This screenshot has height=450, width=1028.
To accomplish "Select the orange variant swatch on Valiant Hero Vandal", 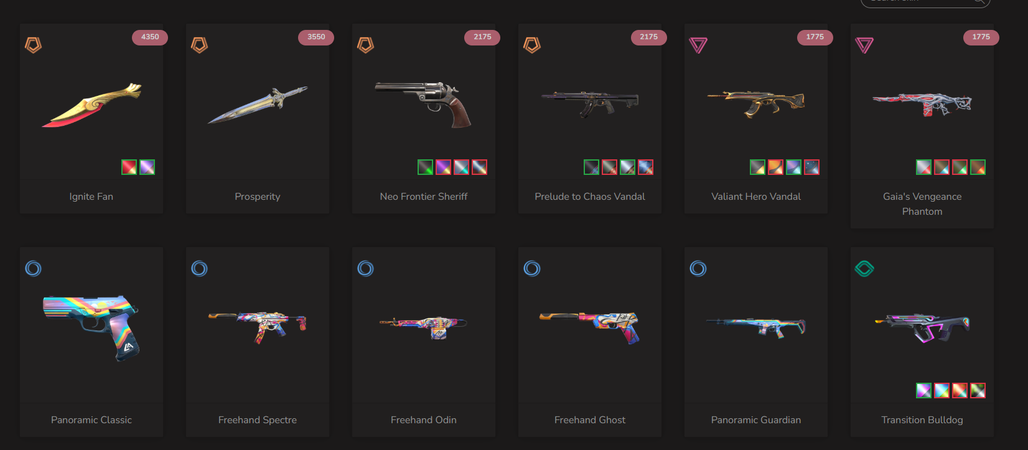I will pyautogui.click(x=776, y=167).
